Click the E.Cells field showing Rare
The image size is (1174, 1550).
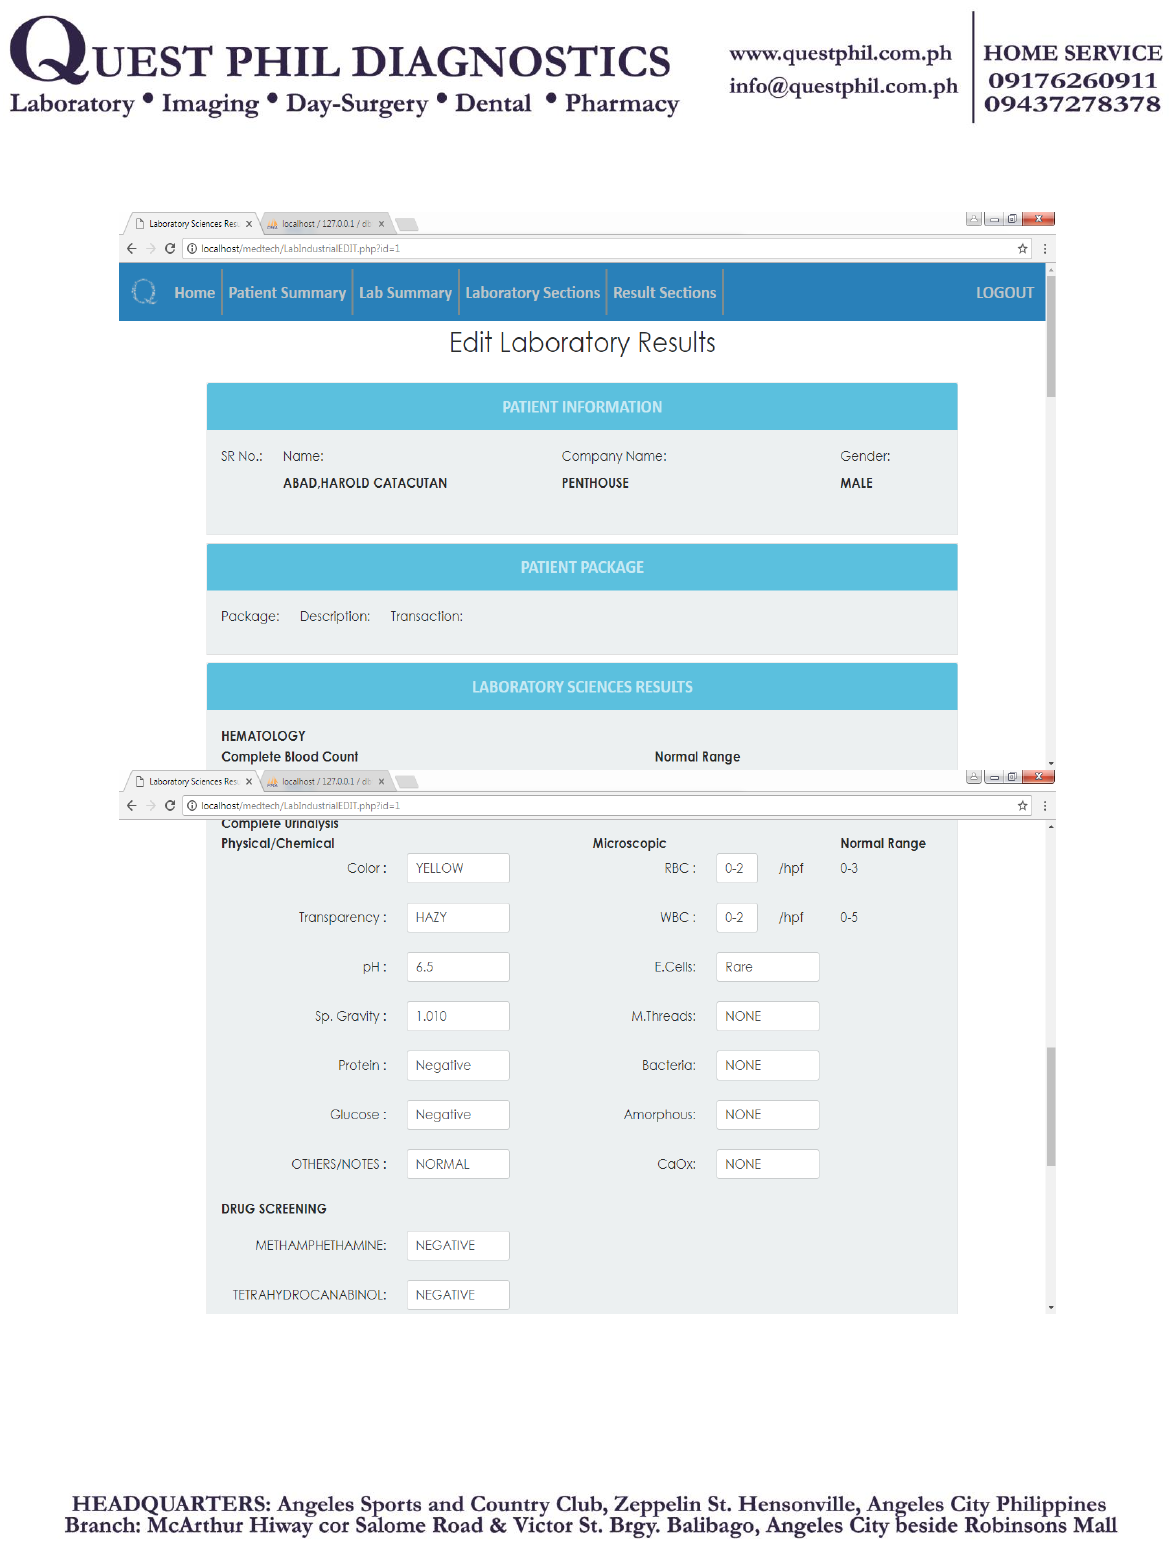click(x=768, y=967)
